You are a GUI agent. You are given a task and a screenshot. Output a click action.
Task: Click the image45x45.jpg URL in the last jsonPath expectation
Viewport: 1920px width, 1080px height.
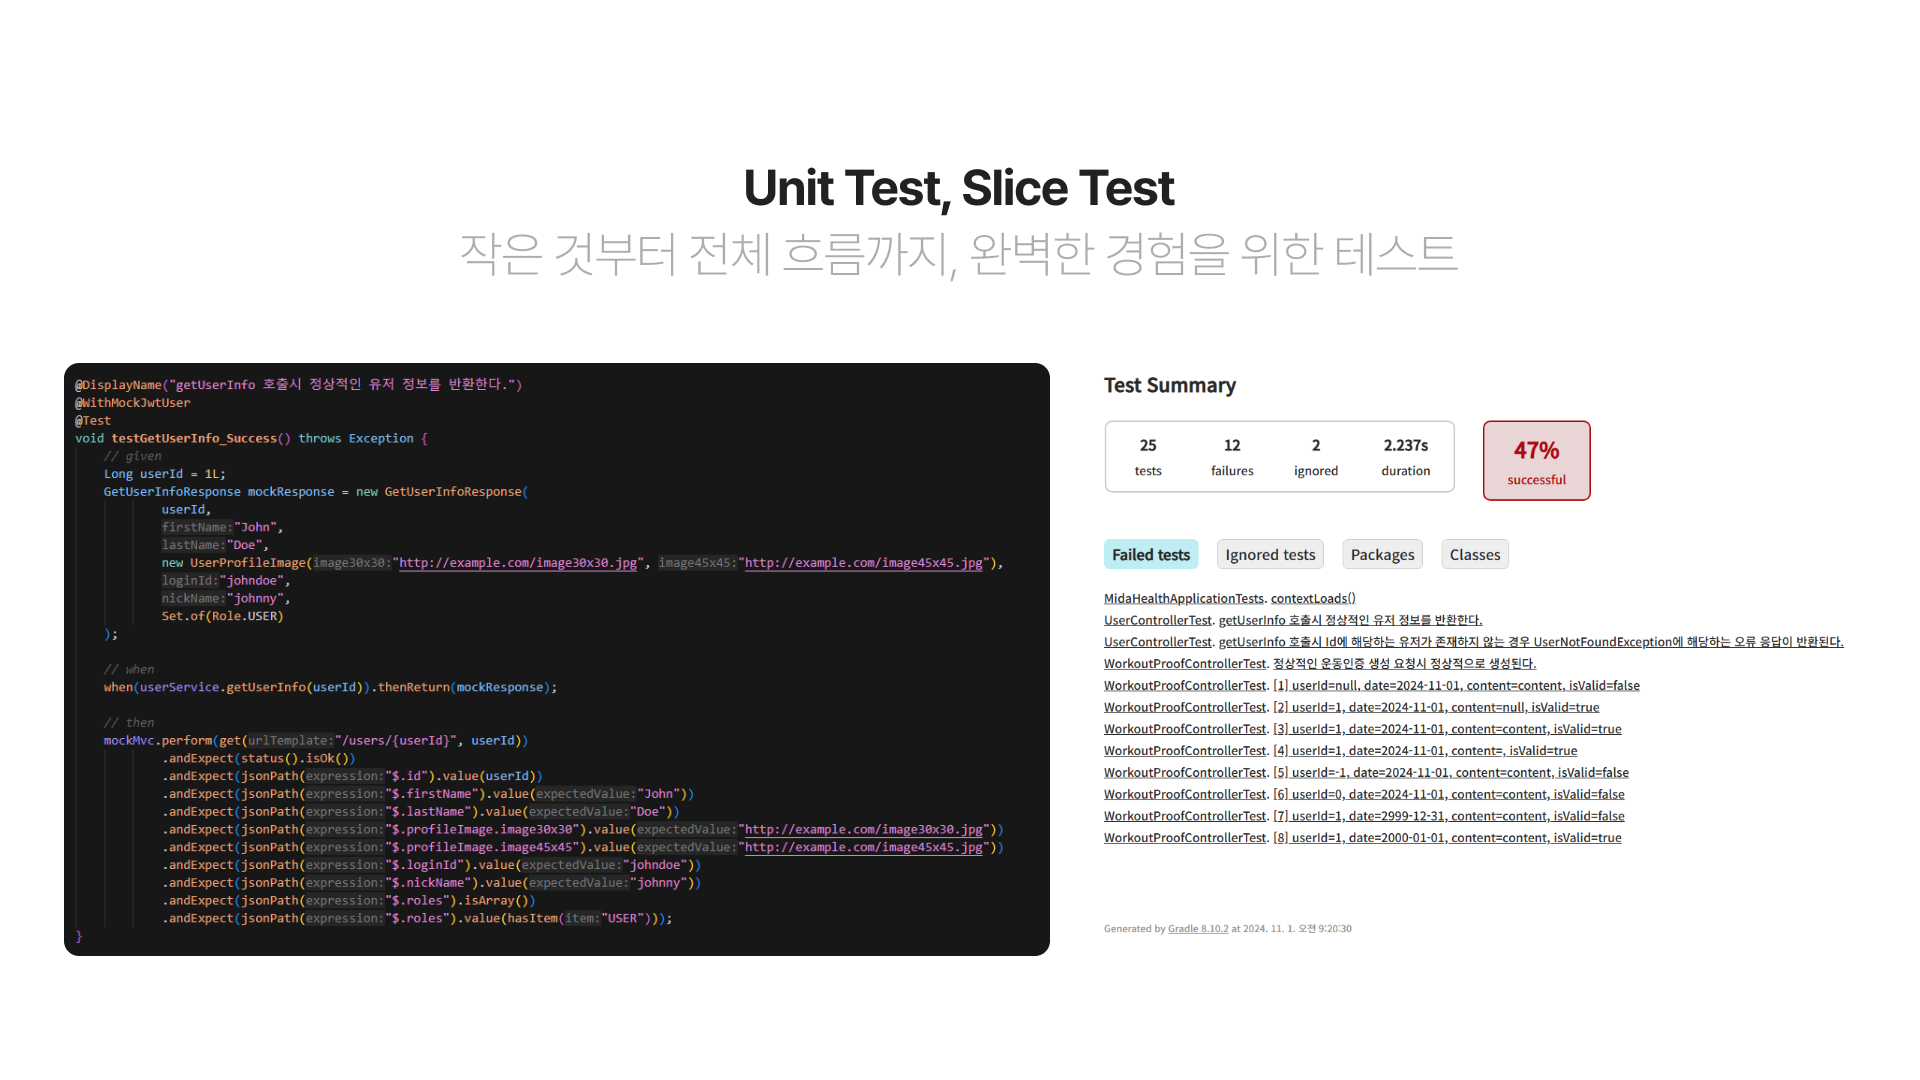[x=864, y=848]
